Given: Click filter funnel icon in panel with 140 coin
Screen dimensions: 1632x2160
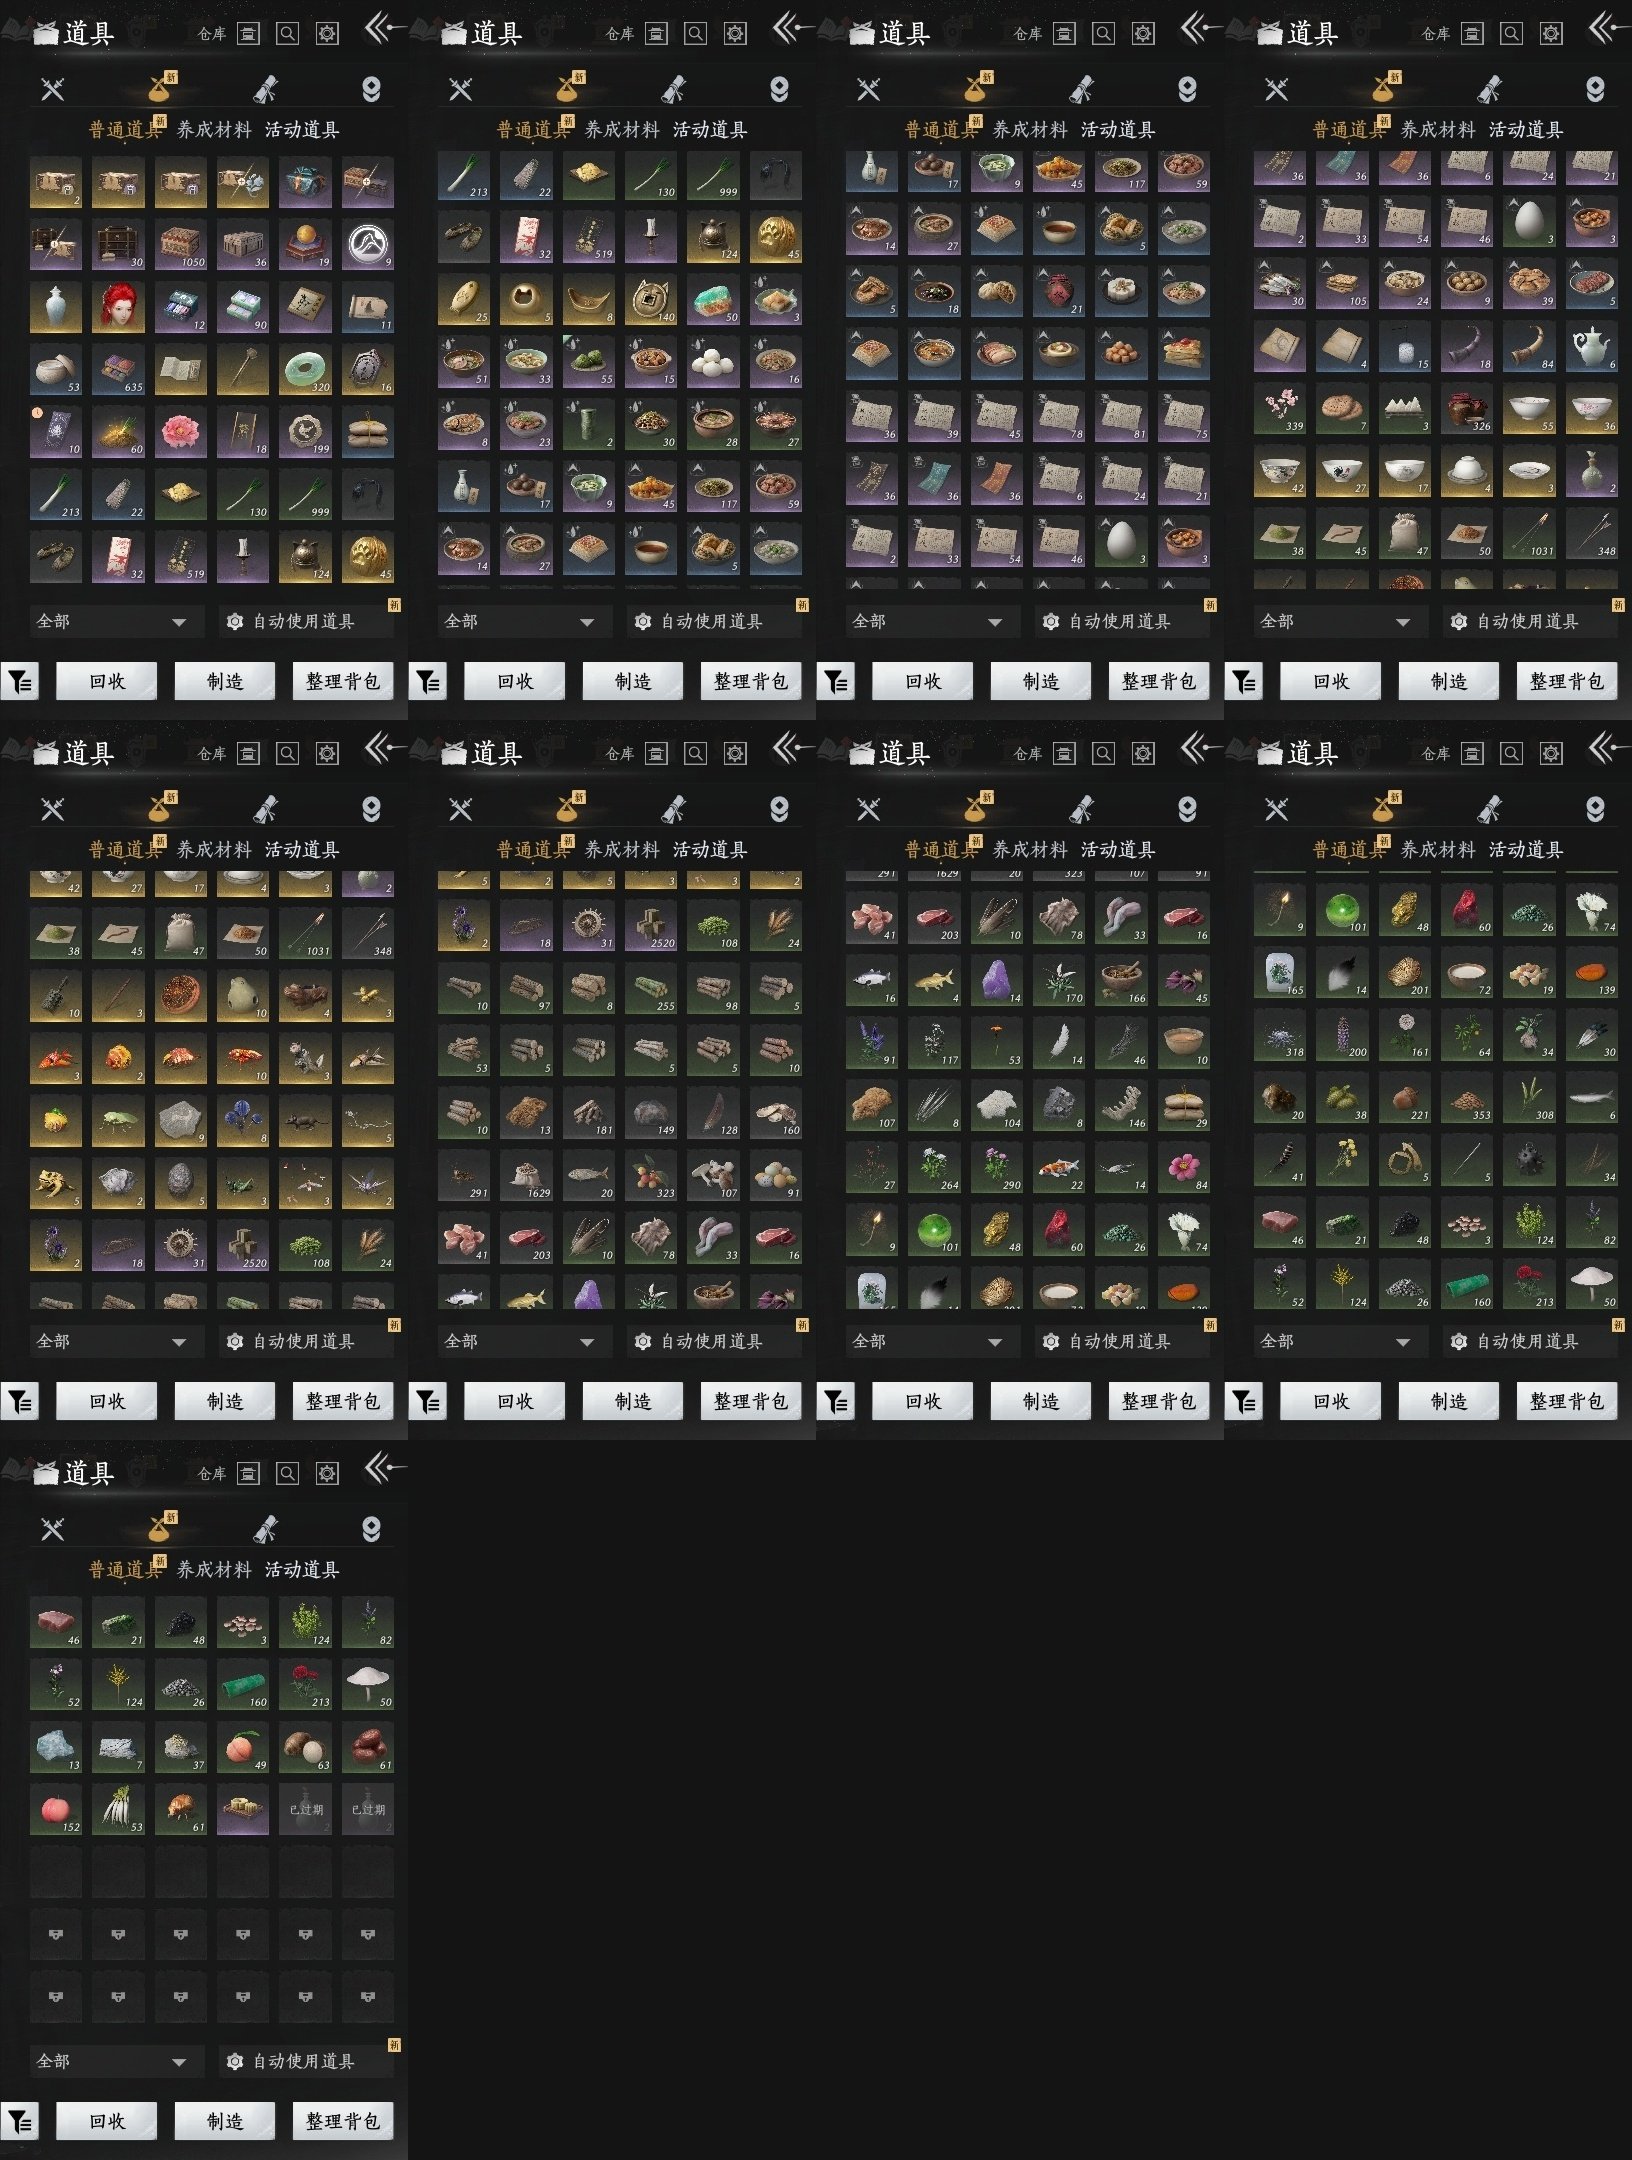Looking at the screenshot, I should 428,682.
